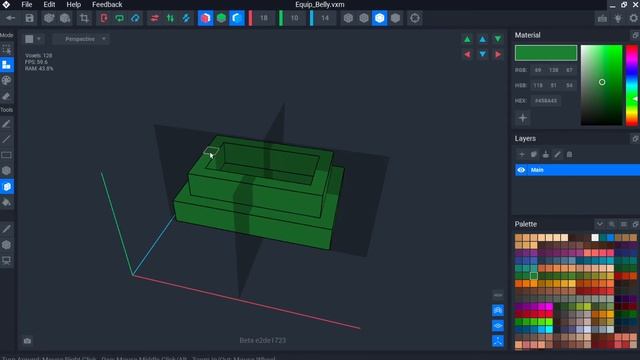Add a new layer with plus icon

(x=522, y=154)
